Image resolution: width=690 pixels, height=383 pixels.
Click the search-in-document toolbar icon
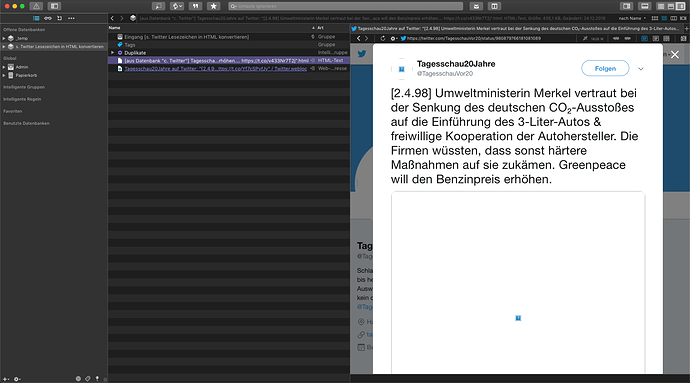(158, 6)
